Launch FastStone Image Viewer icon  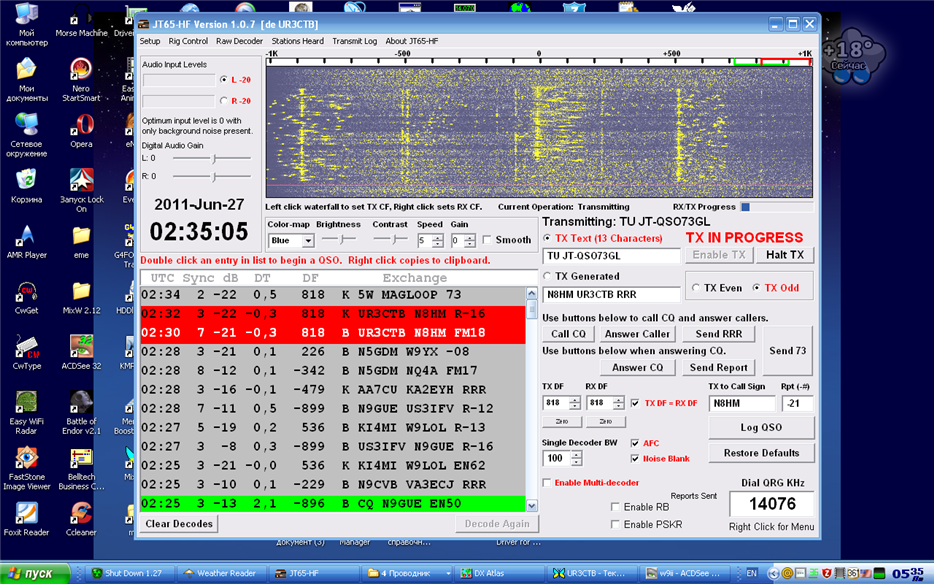coord(26,468)
